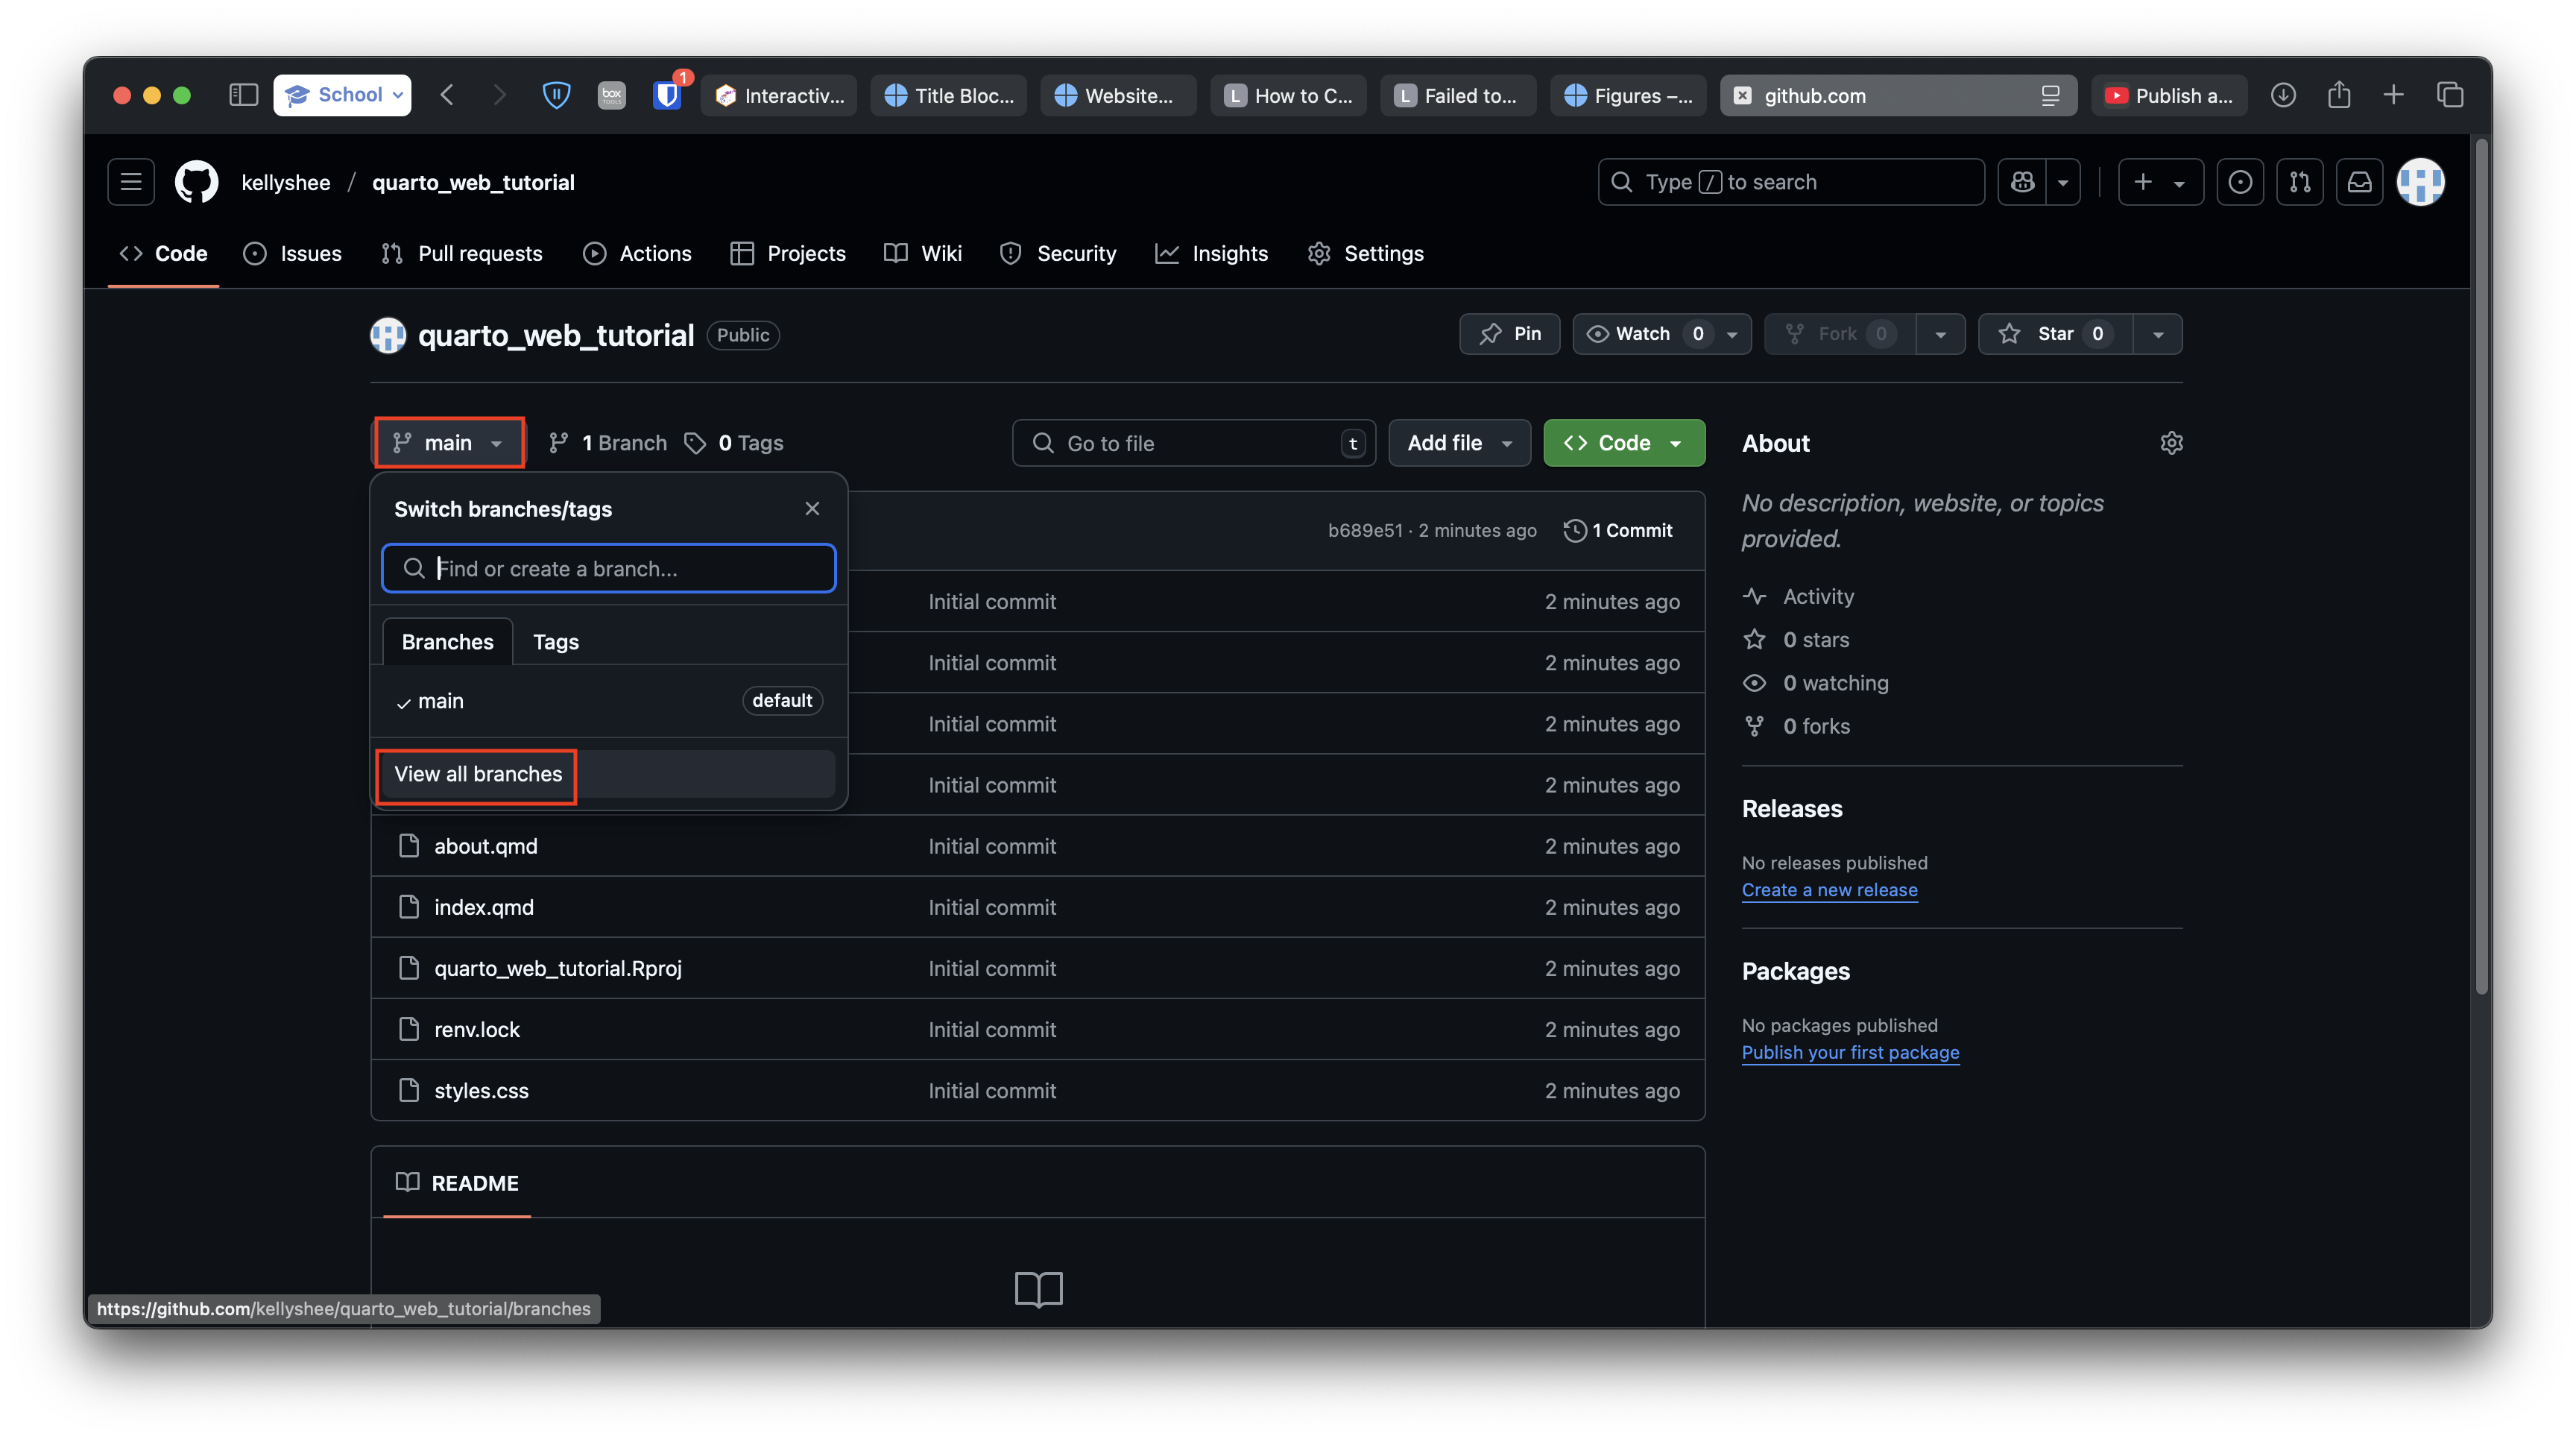Open the GitHub hamburger navigation menu

[x=131, y=182]
